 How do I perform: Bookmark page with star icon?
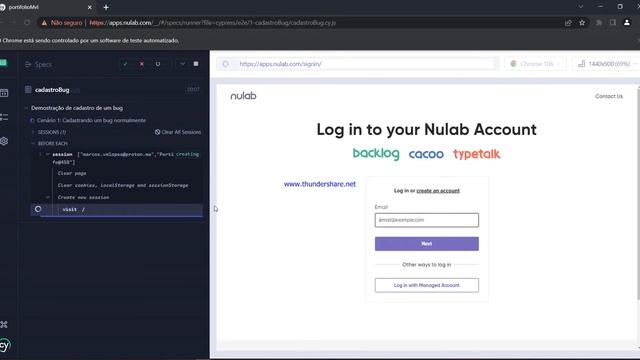[x=582, y=23]
